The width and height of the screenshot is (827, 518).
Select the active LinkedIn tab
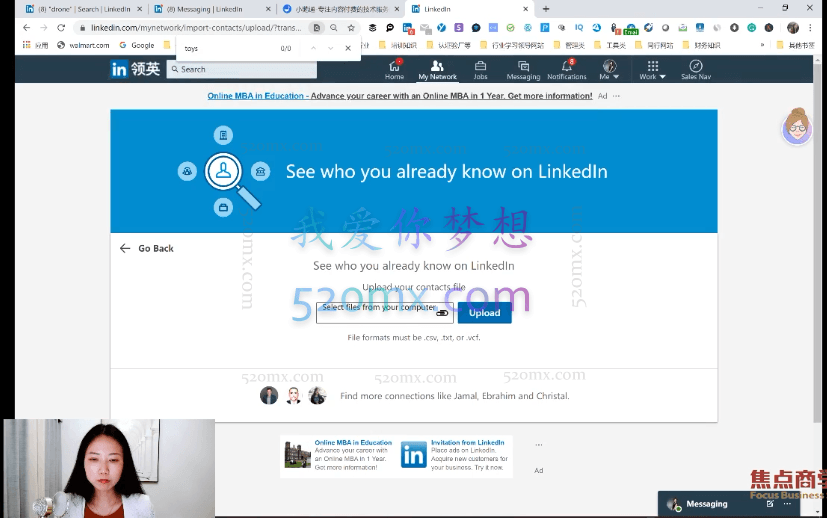click(x=469, y=9)
